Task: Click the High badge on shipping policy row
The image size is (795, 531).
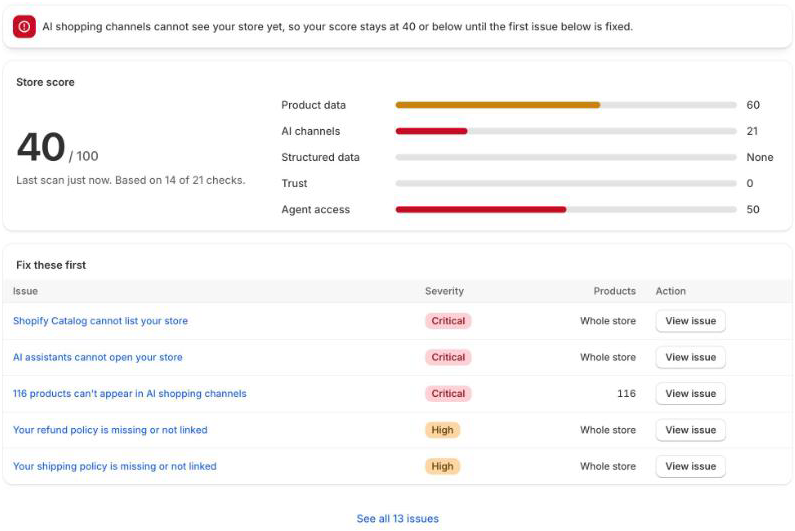Action: (x=442, y=467)
